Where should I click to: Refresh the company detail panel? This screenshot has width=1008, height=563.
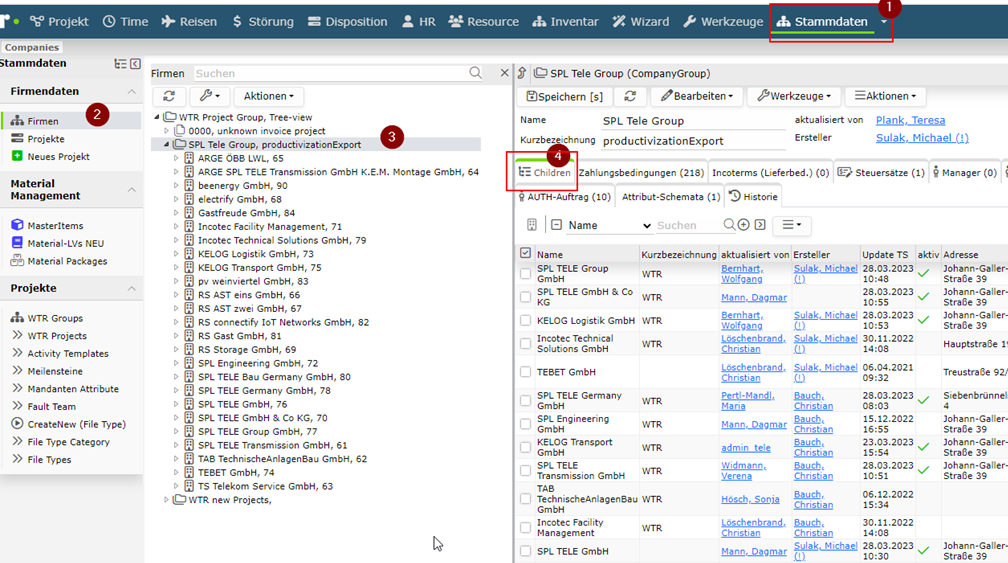tap(630, 96)
